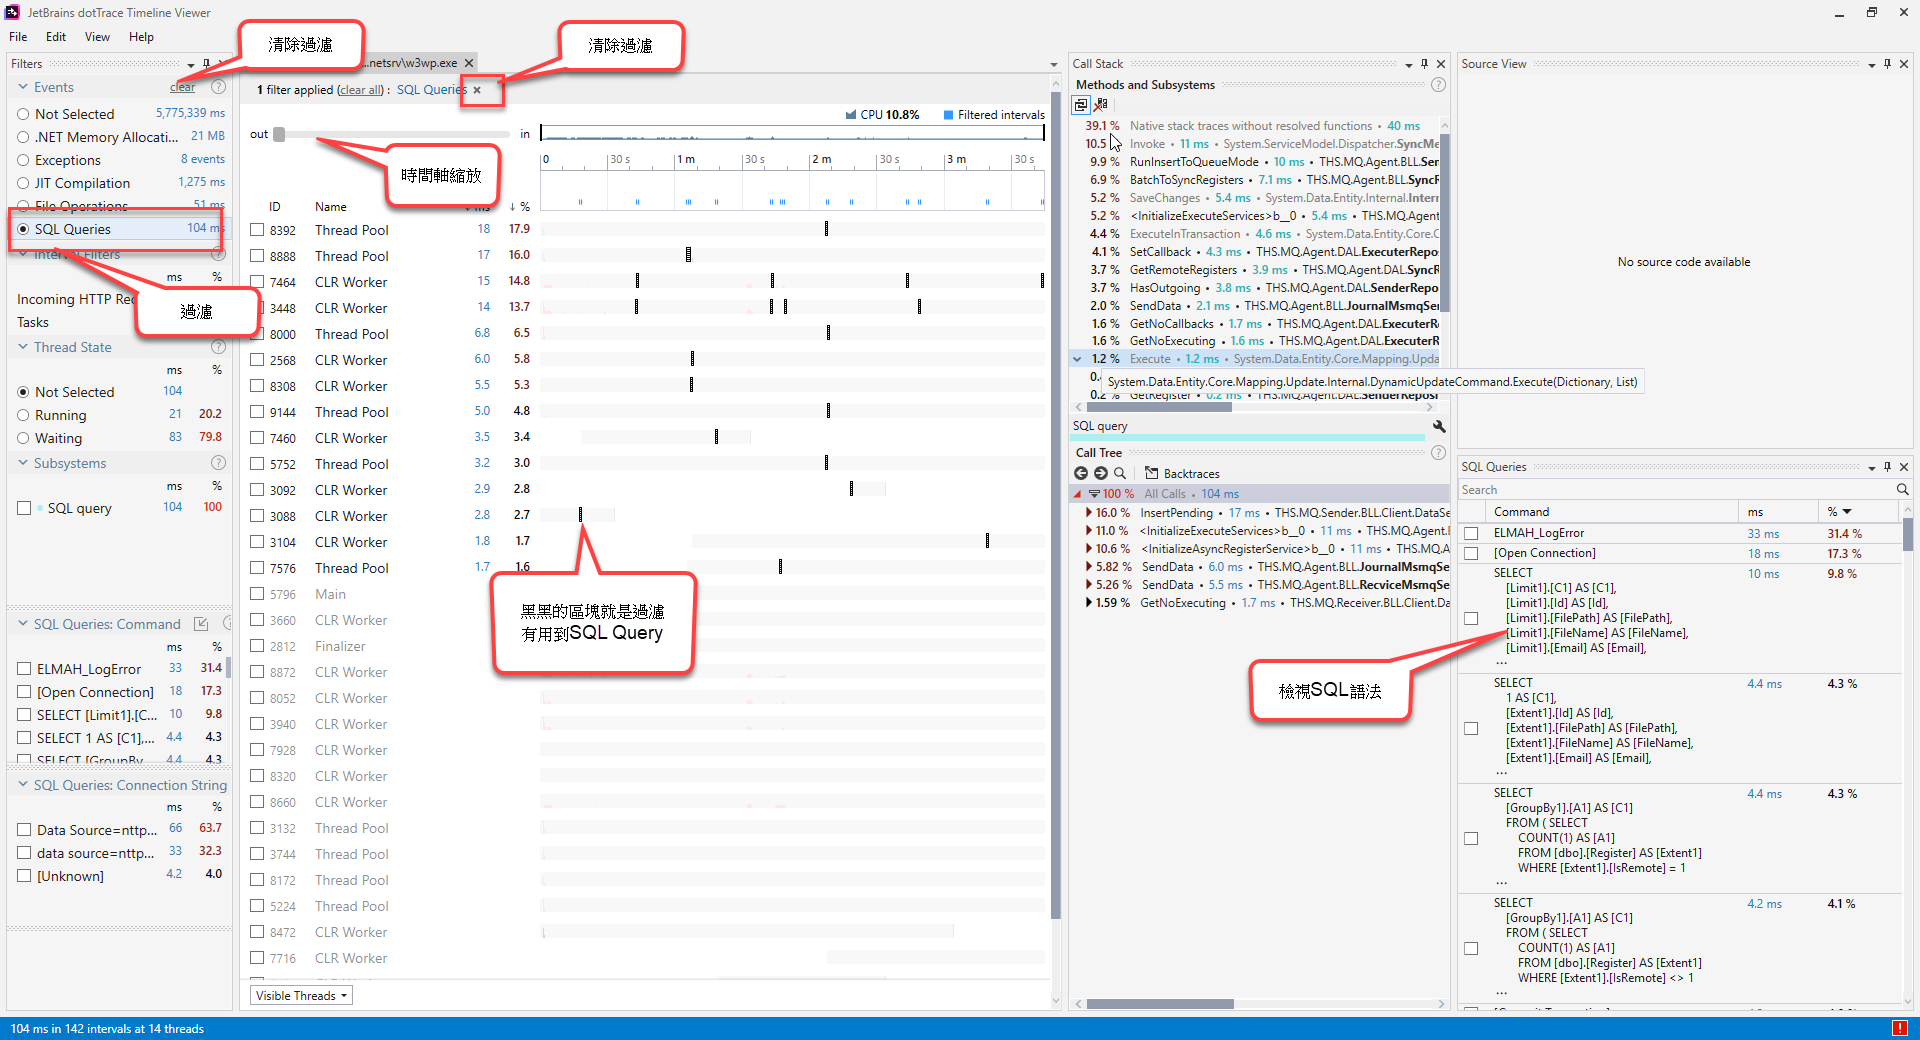This screenshot has height=1040, width=1920.
Task: Select the Backtraces icon in Call Tree
Action: point(1150,473)
